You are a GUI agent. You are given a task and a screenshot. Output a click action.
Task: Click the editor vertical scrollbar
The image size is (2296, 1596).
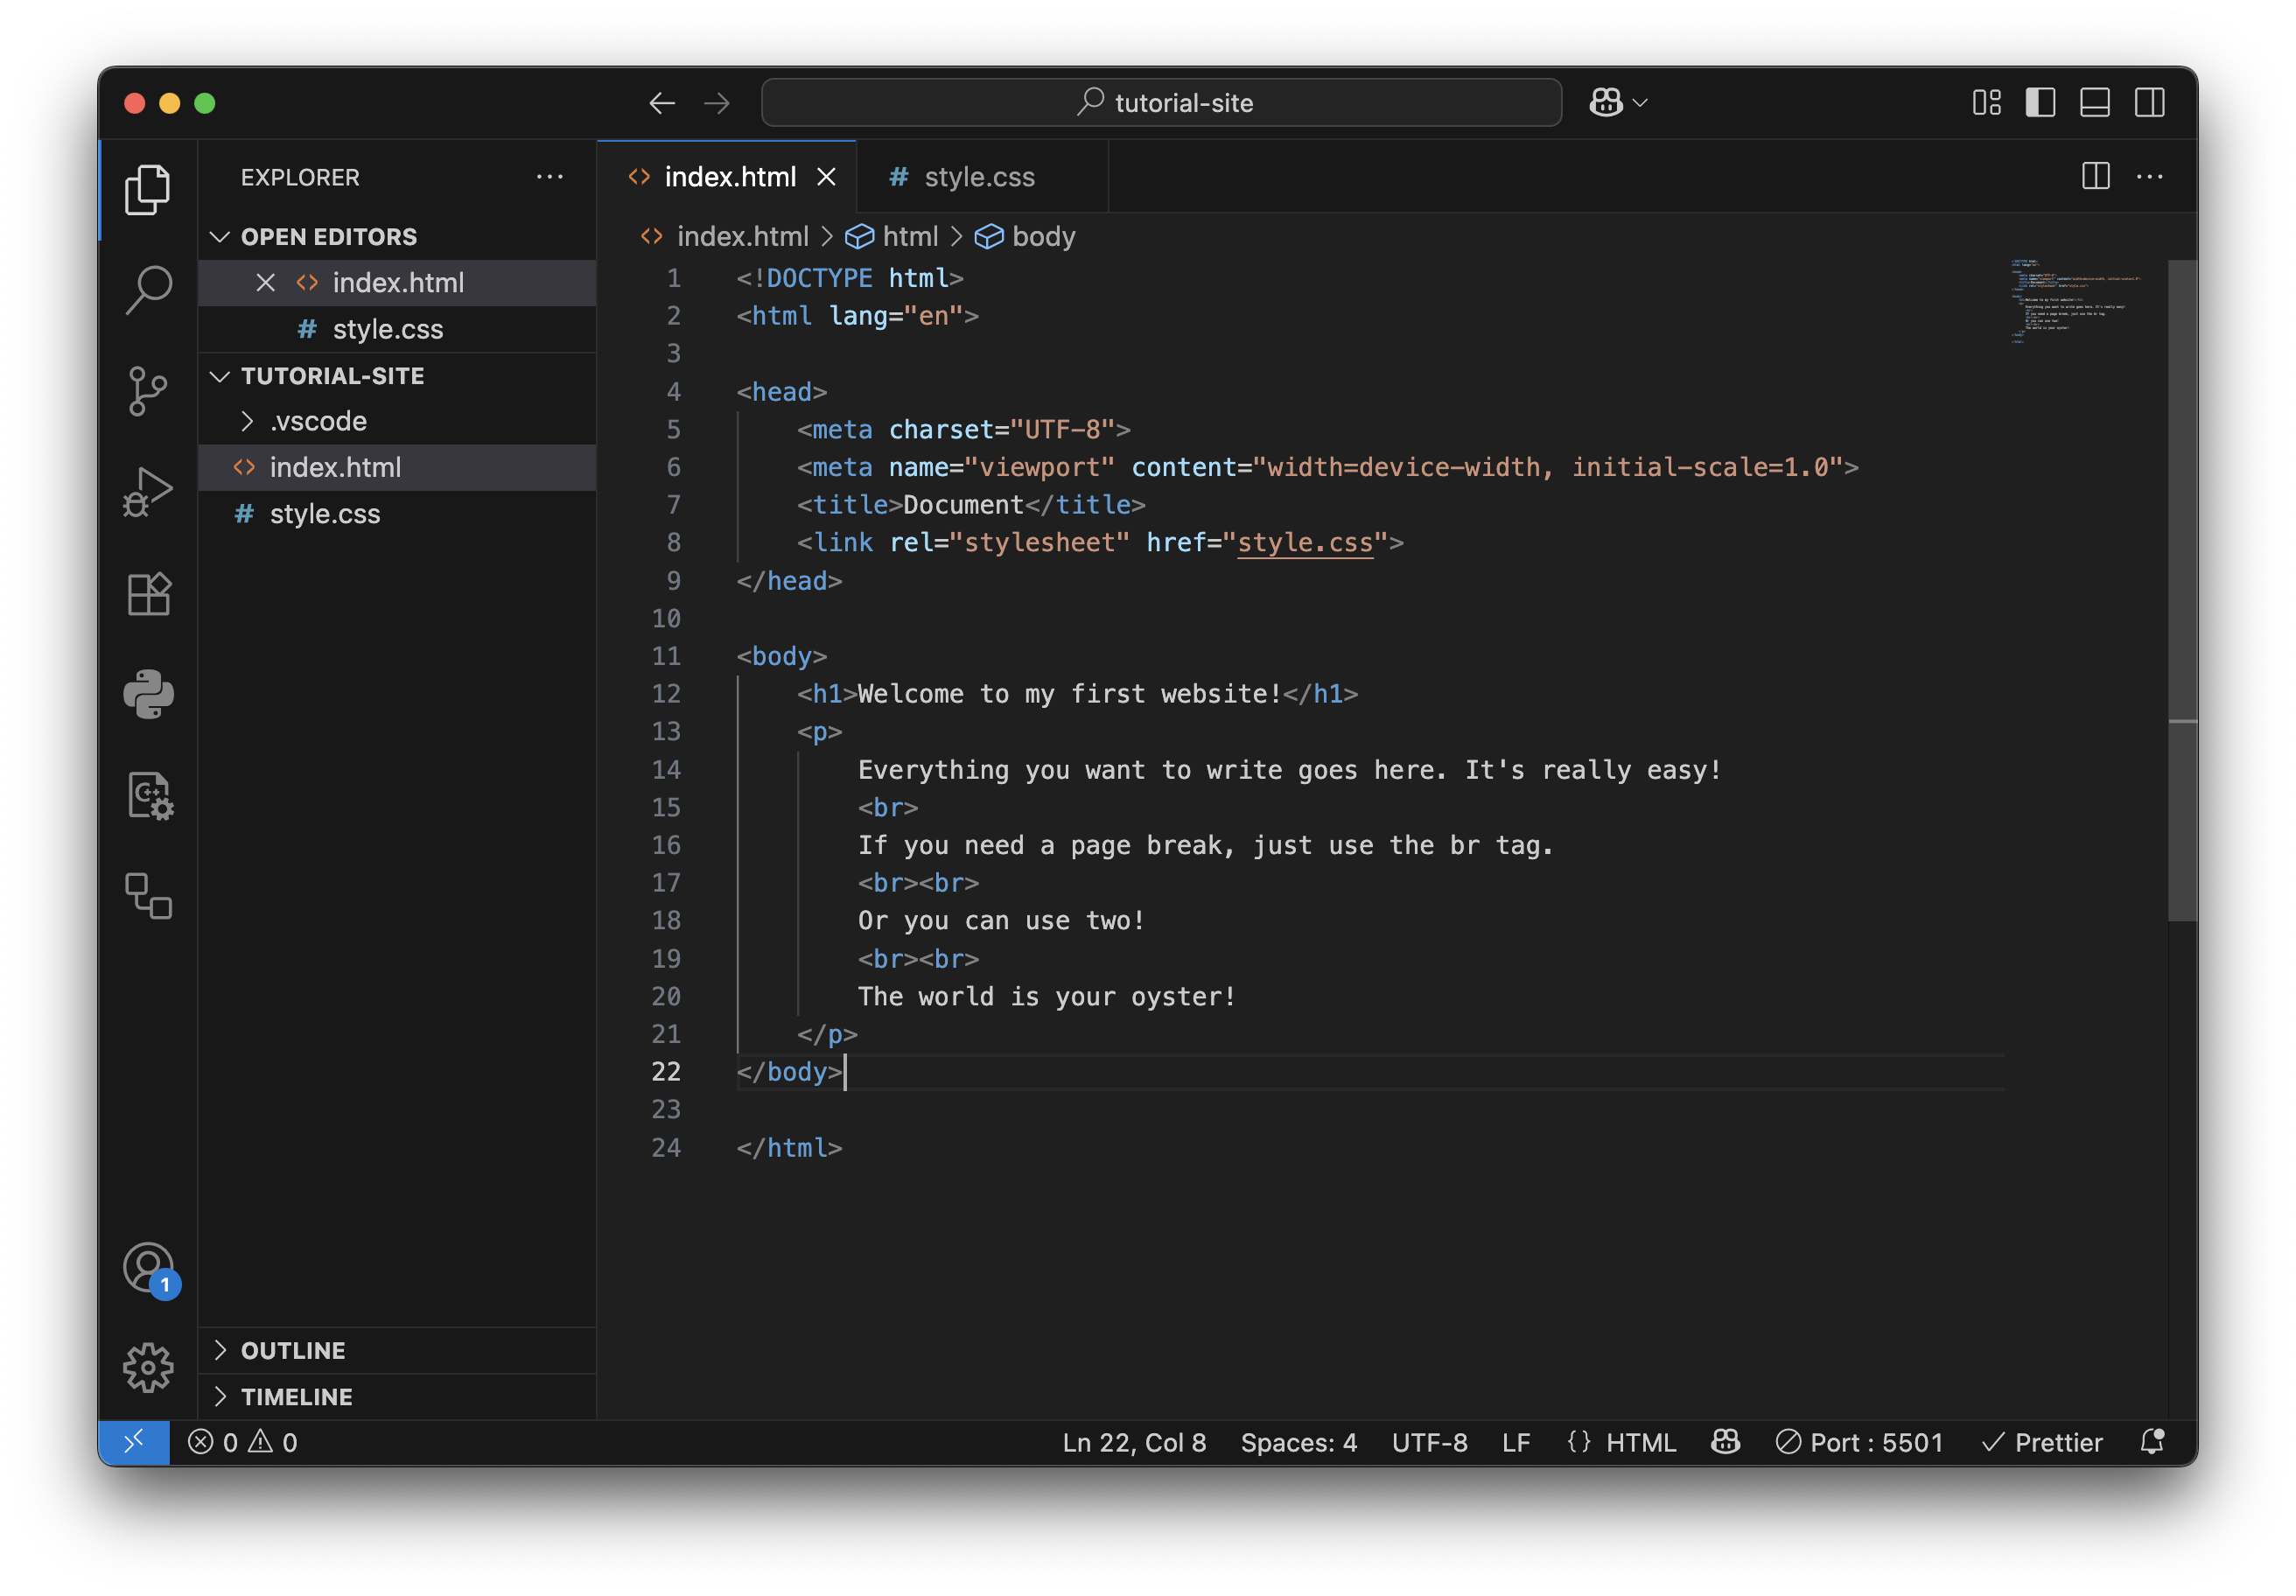coord(2181,590)
